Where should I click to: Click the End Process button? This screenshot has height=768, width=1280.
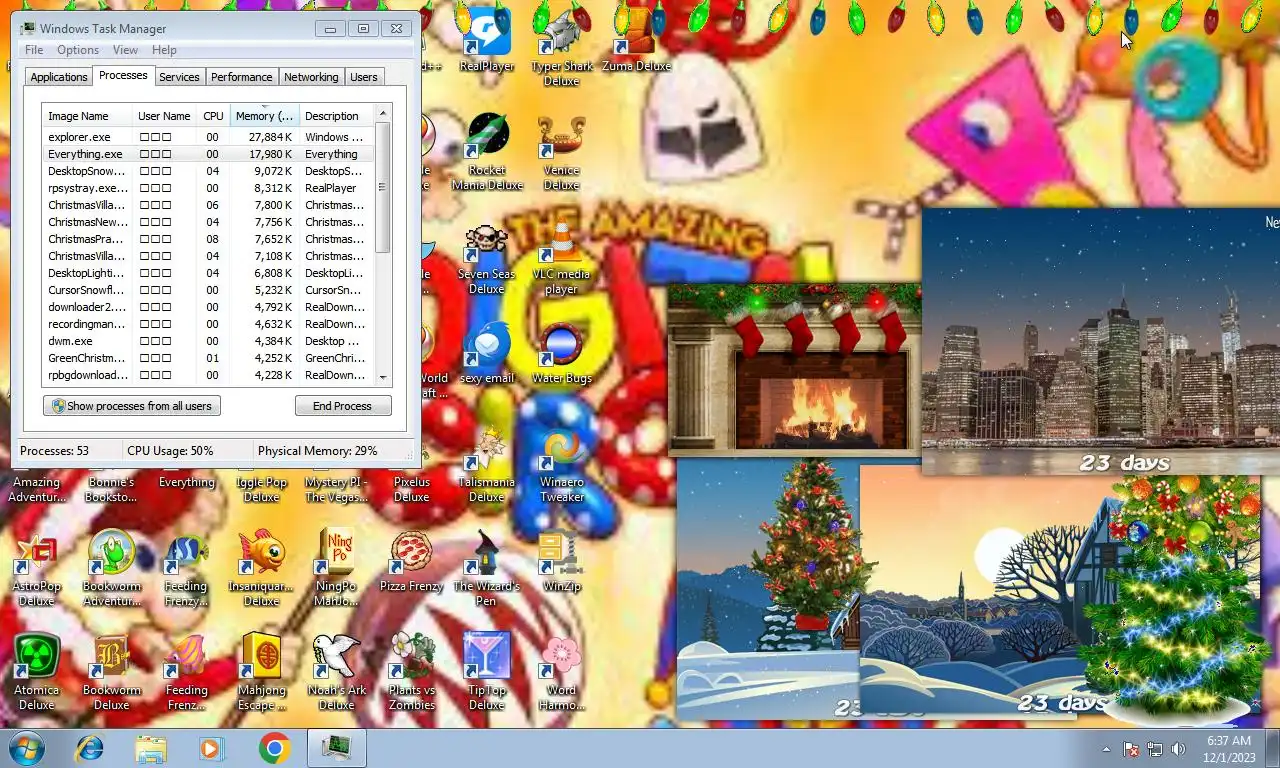point(343,406)
